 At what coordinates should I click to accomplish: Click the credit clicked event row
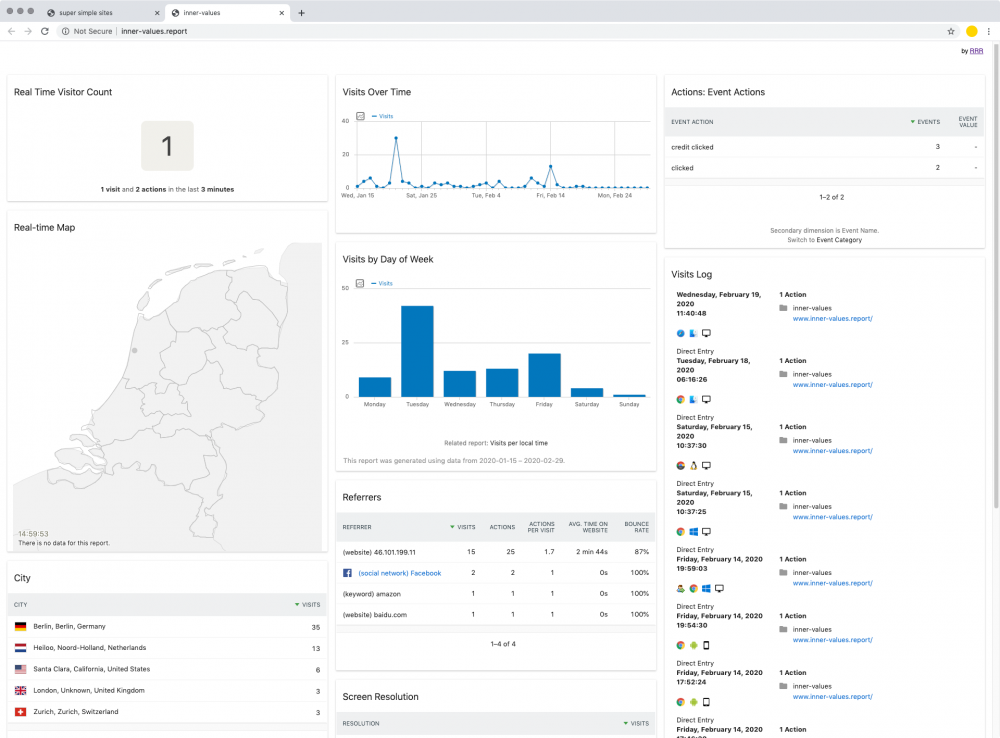point(824,147)
